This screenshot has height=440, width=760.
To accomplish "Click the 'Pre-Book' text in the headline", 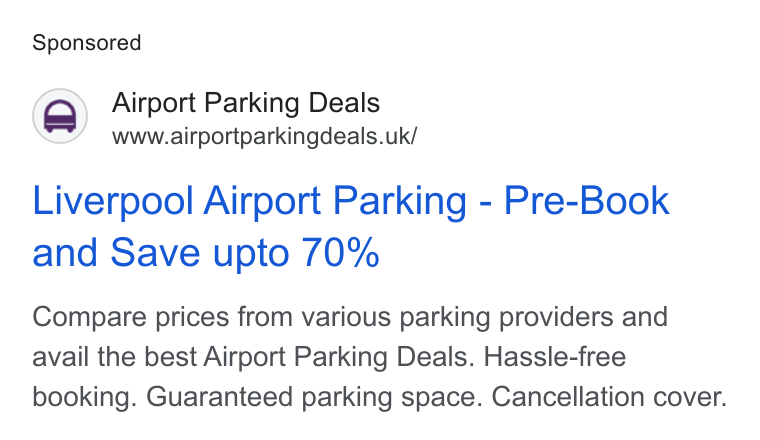I will pyautogui.click(x=586, y=200).
